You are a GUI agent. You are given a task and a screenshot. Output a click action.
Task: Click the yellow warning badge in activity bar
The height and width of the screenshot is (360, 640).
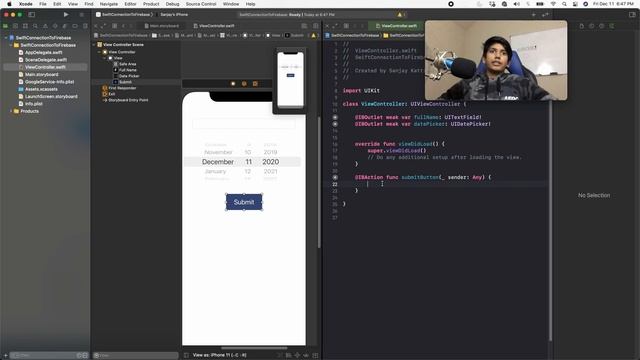pos(400,15)
